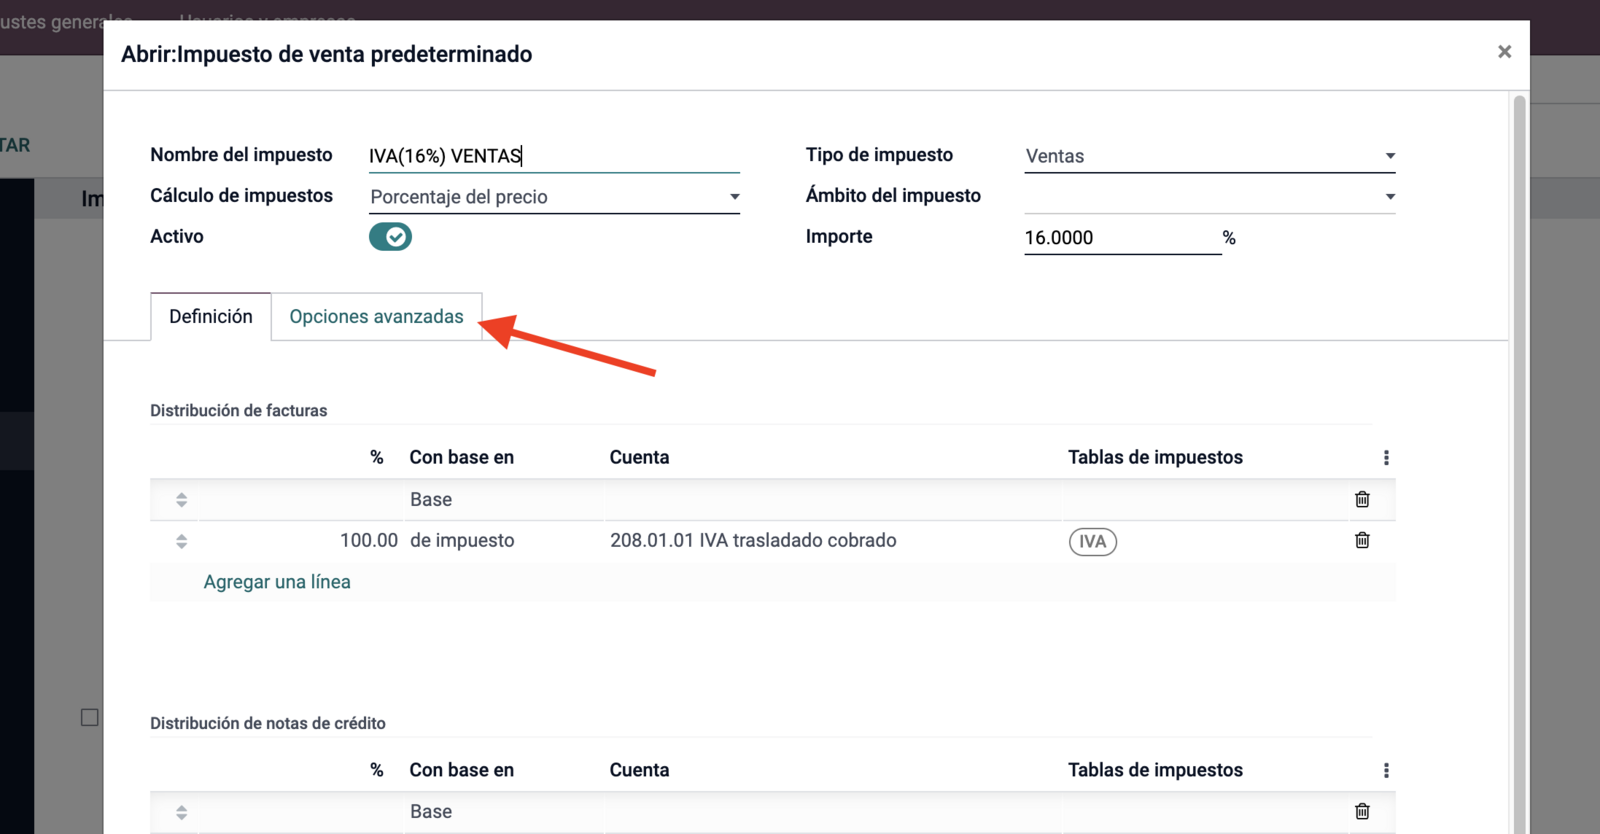The image size is (1600, 834).
Task: Delete the 208.01.01 IVA trasladado cobrado row
Action: click(x=1362, y=540)
